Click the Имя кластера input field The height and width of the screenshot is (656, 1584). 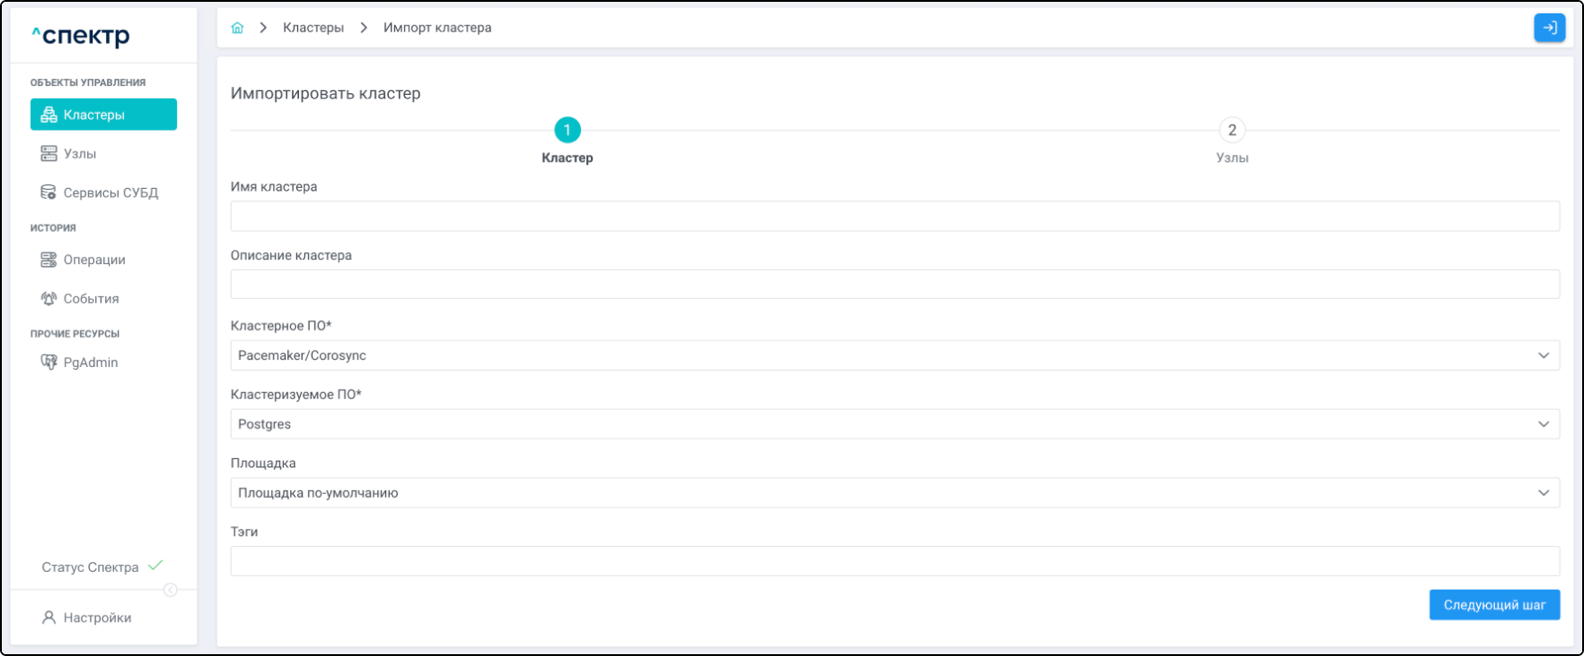[895, 216]
